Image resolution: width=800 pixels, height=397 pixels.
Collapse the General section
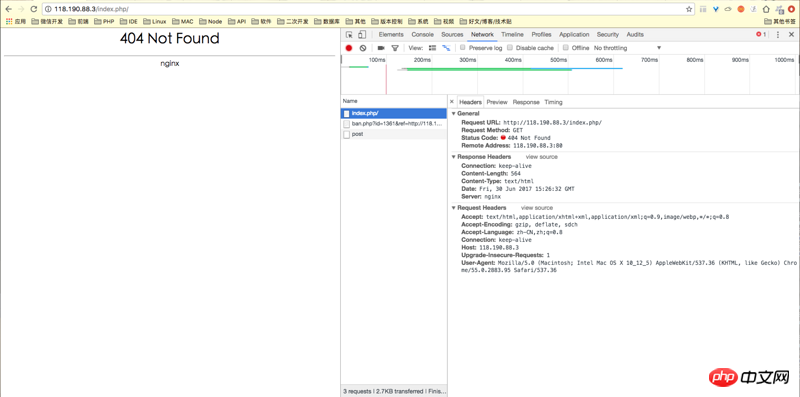coord(454,114)
